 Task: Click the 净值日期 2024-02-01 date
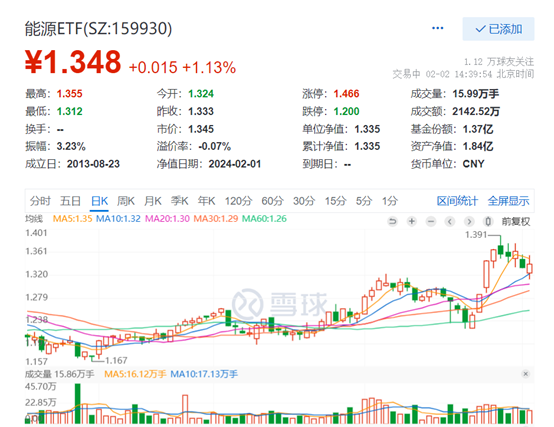pyautogui.click(x=235, y=164)
